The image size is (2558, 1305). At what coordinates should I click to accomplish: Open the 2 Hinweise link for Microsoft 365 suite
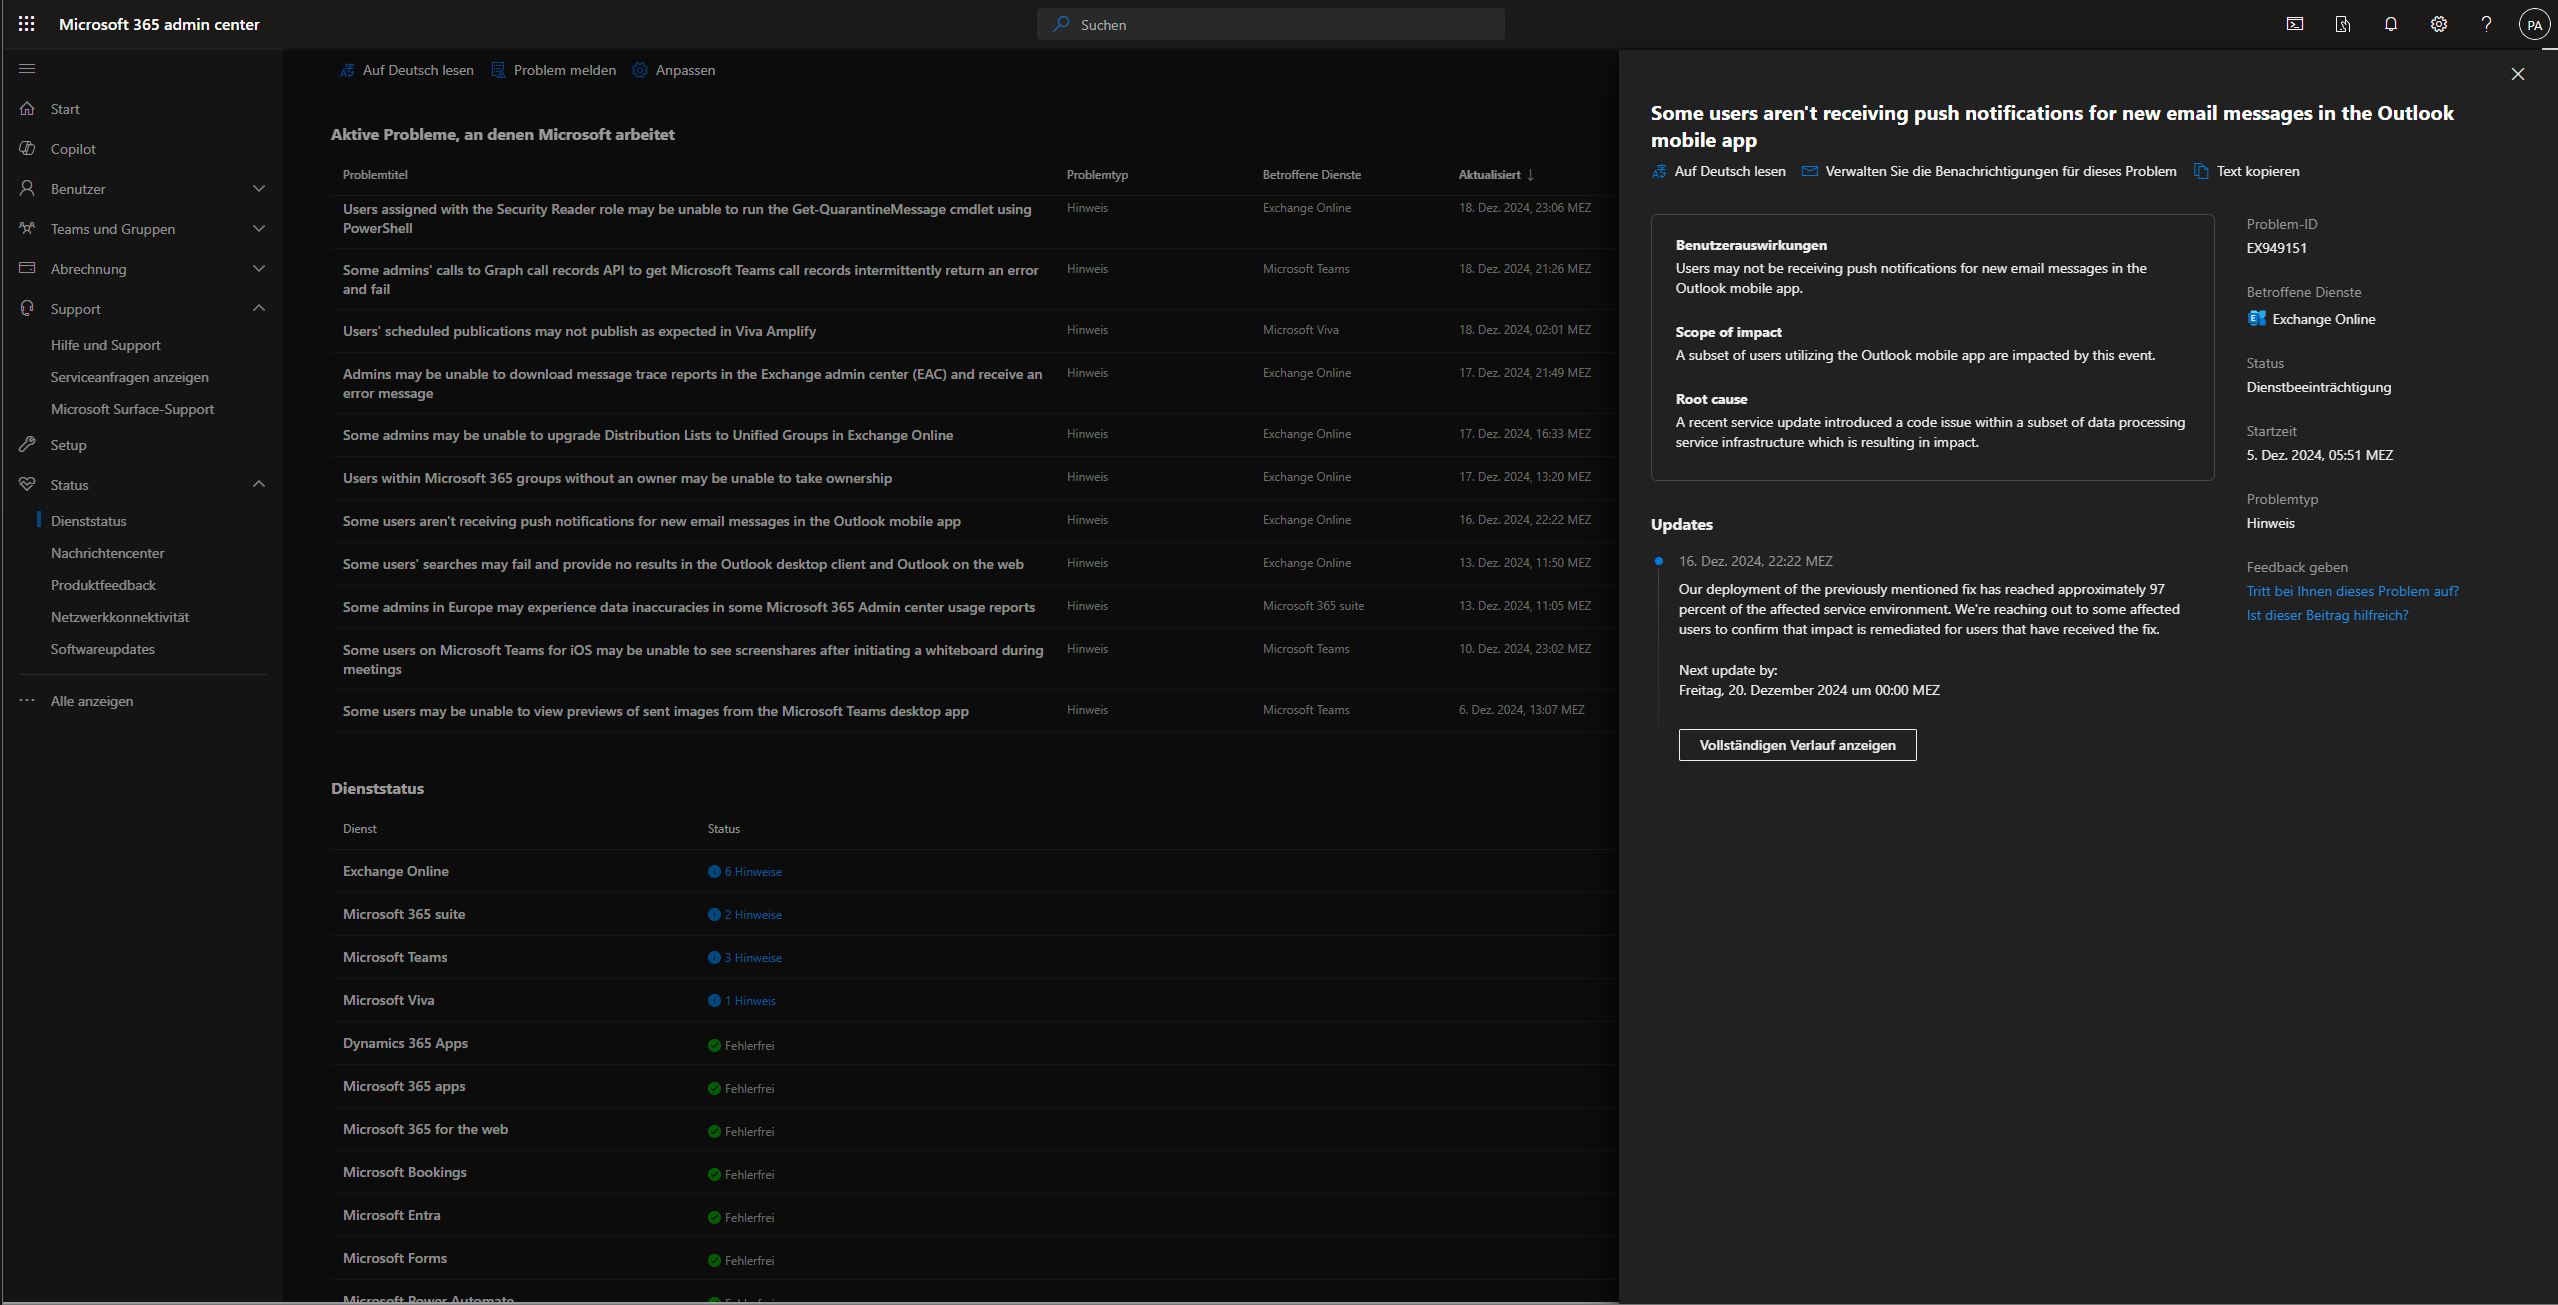[x=753, y=915]
